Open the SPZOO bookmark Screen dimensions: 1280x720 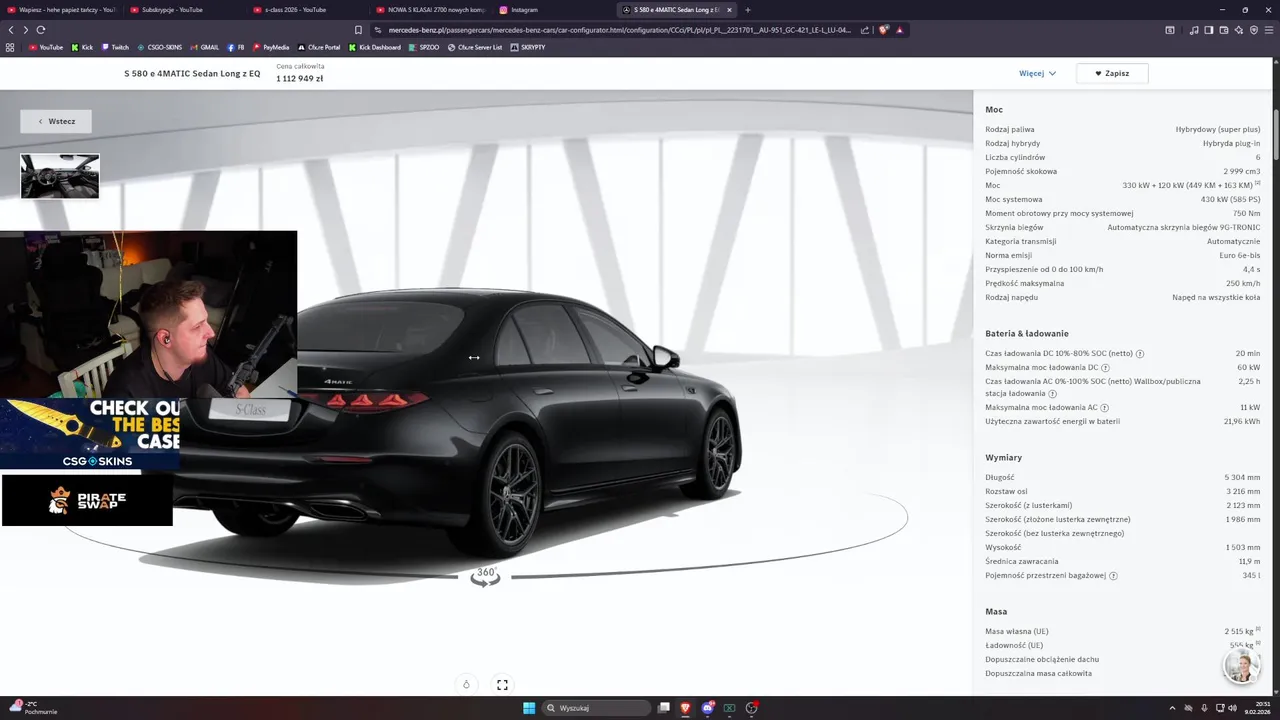[424, 47]
